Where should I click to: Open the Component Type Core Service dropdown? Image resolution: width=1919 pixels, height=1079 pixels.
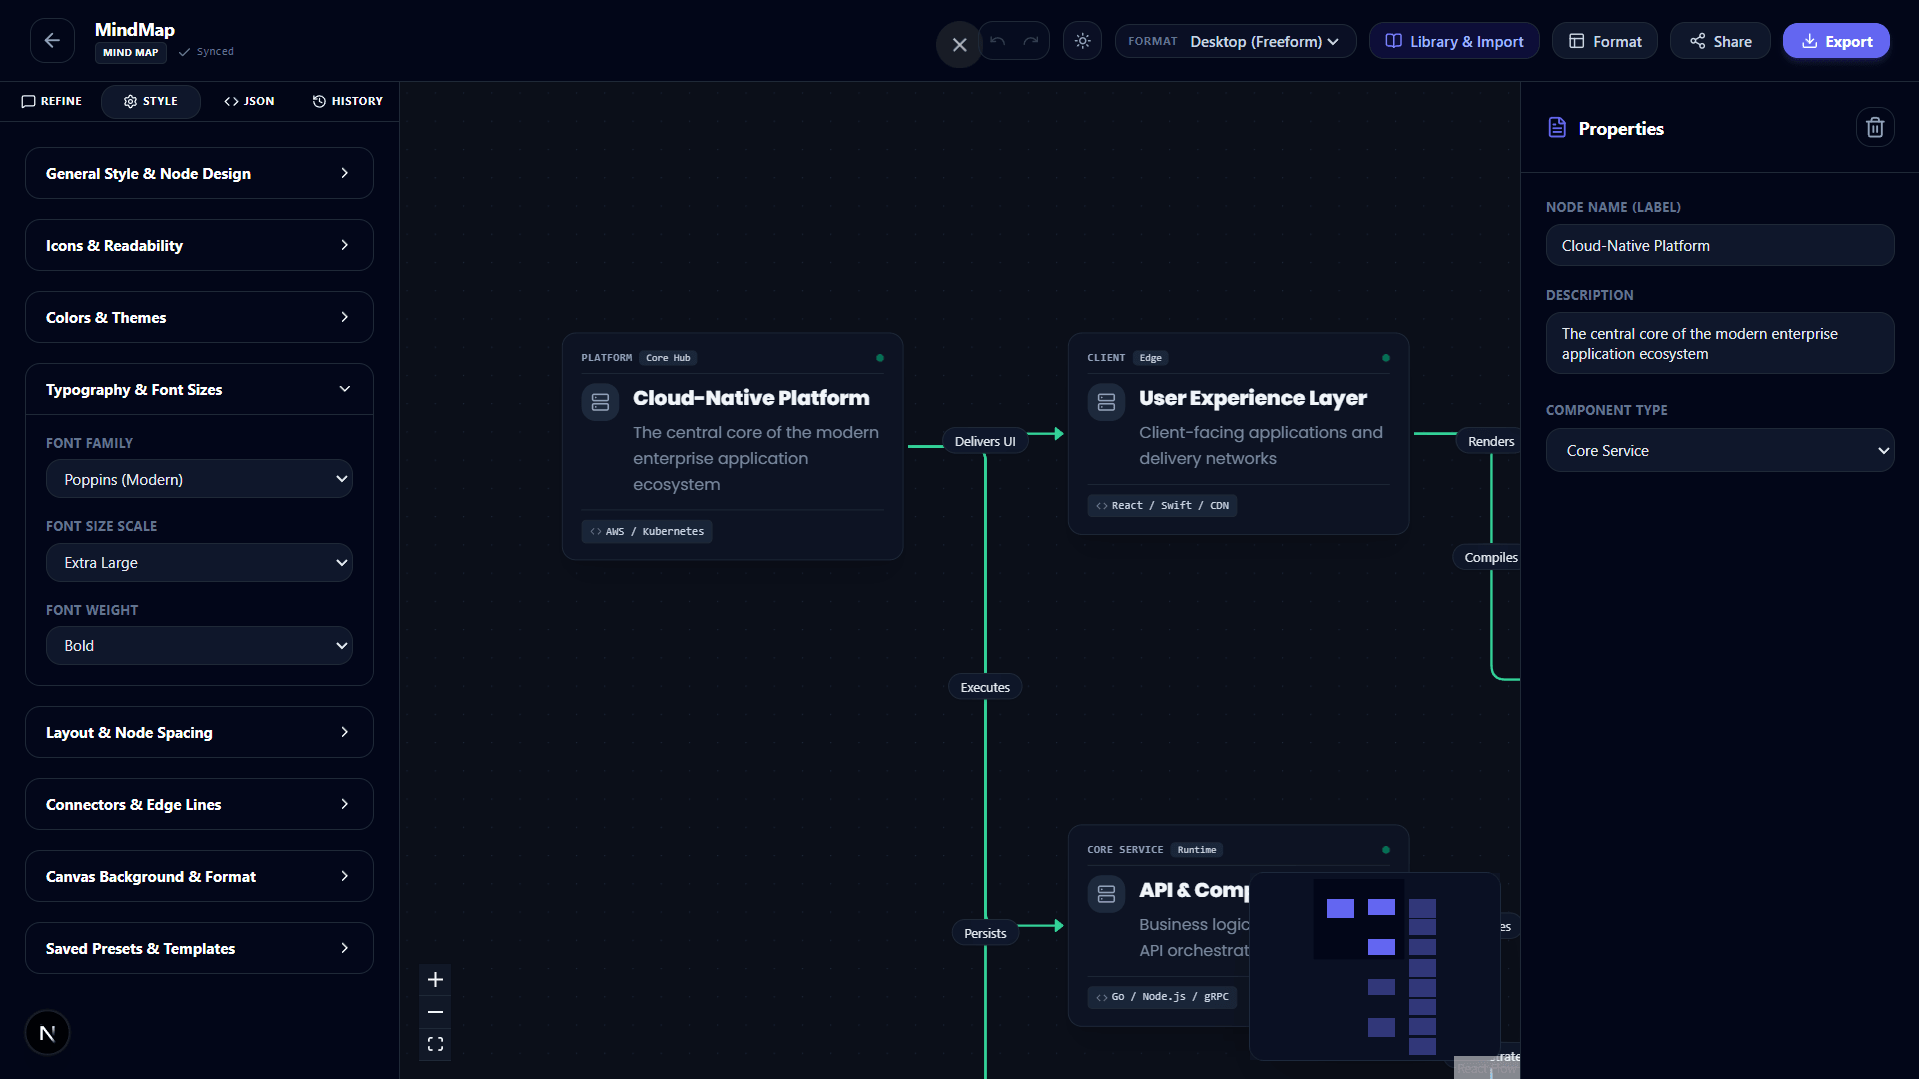pos(1719,450)
